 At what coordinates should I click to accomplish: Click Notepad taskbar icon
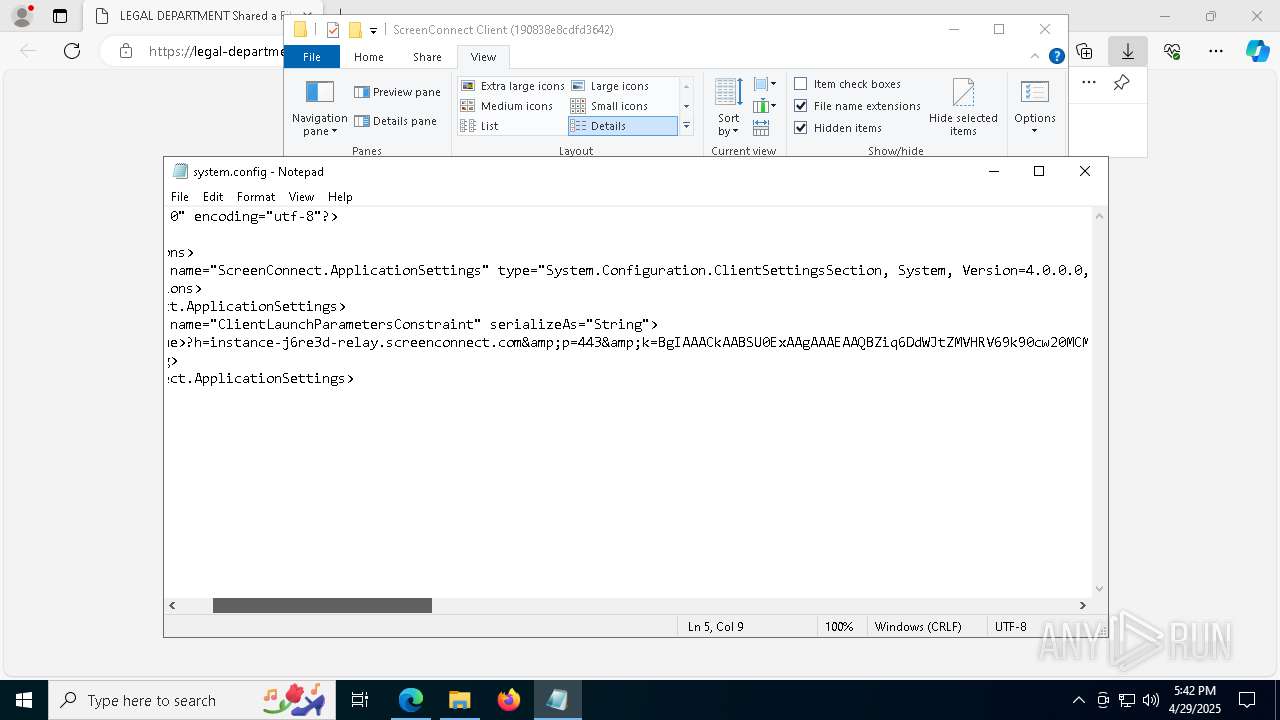(x=557, y=700)
